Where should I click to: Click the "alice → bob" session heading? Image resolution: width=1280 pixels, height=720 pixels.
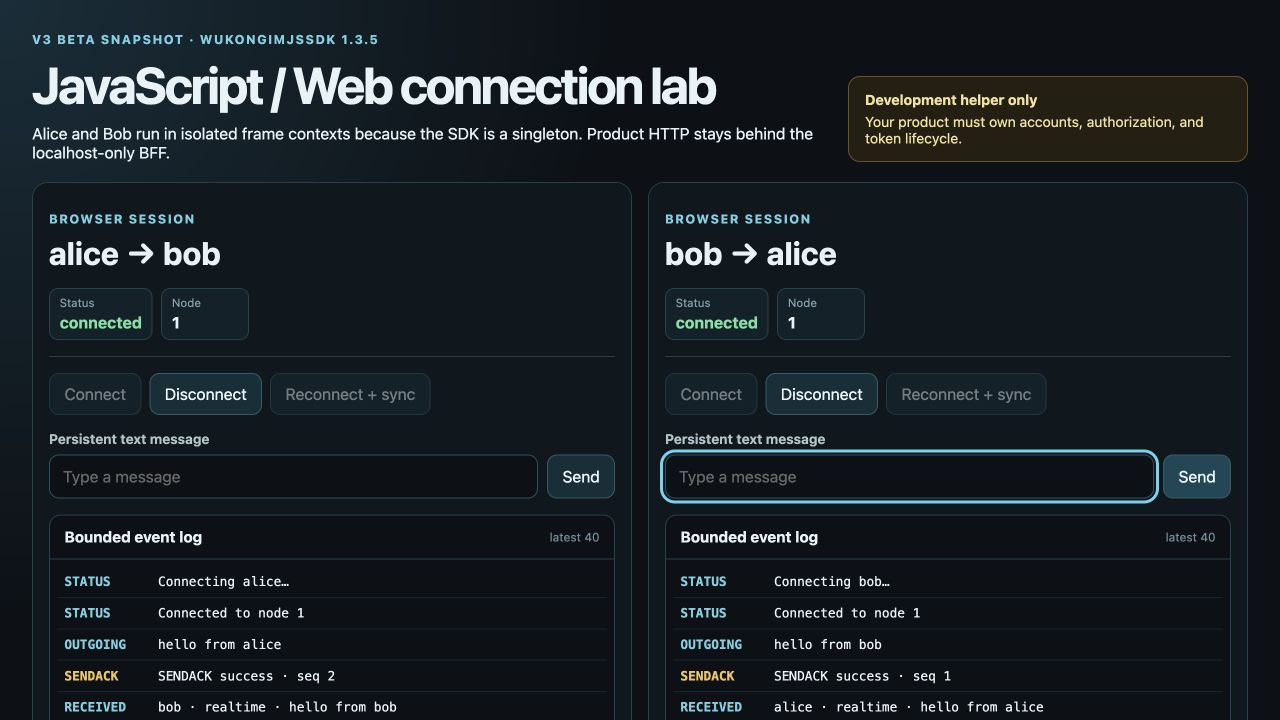tap(135, 254)
